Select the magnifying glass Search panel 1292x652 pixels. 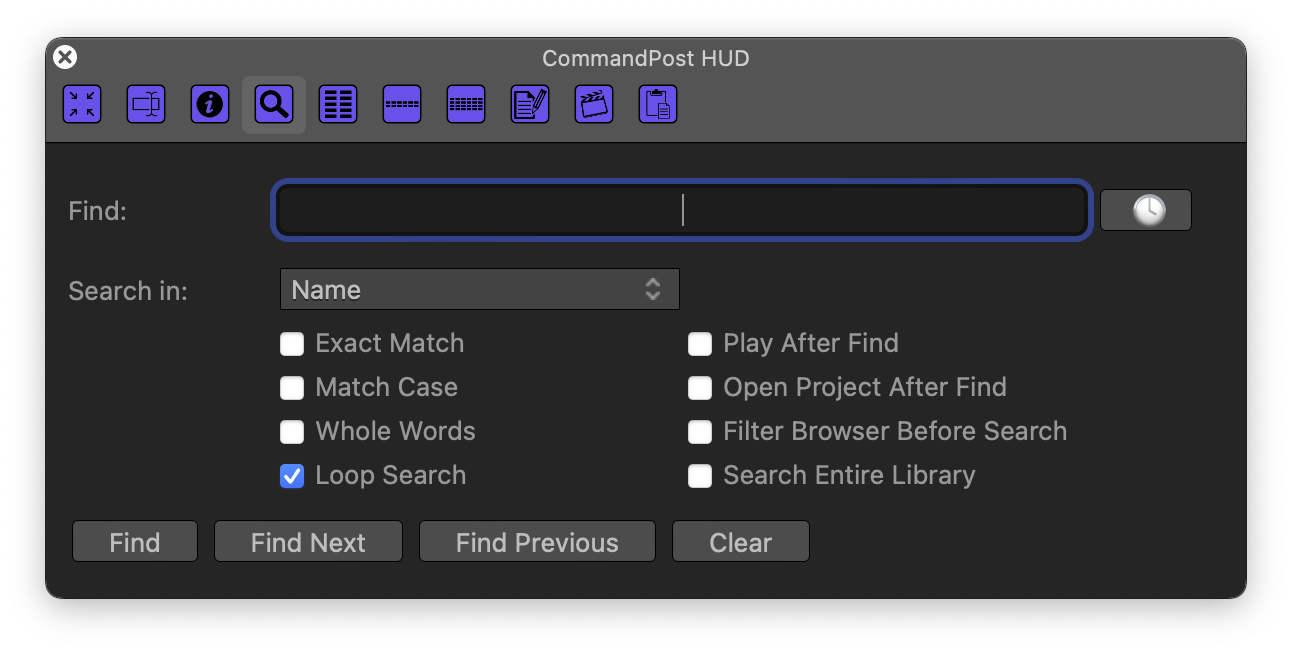tap(274, 104)
